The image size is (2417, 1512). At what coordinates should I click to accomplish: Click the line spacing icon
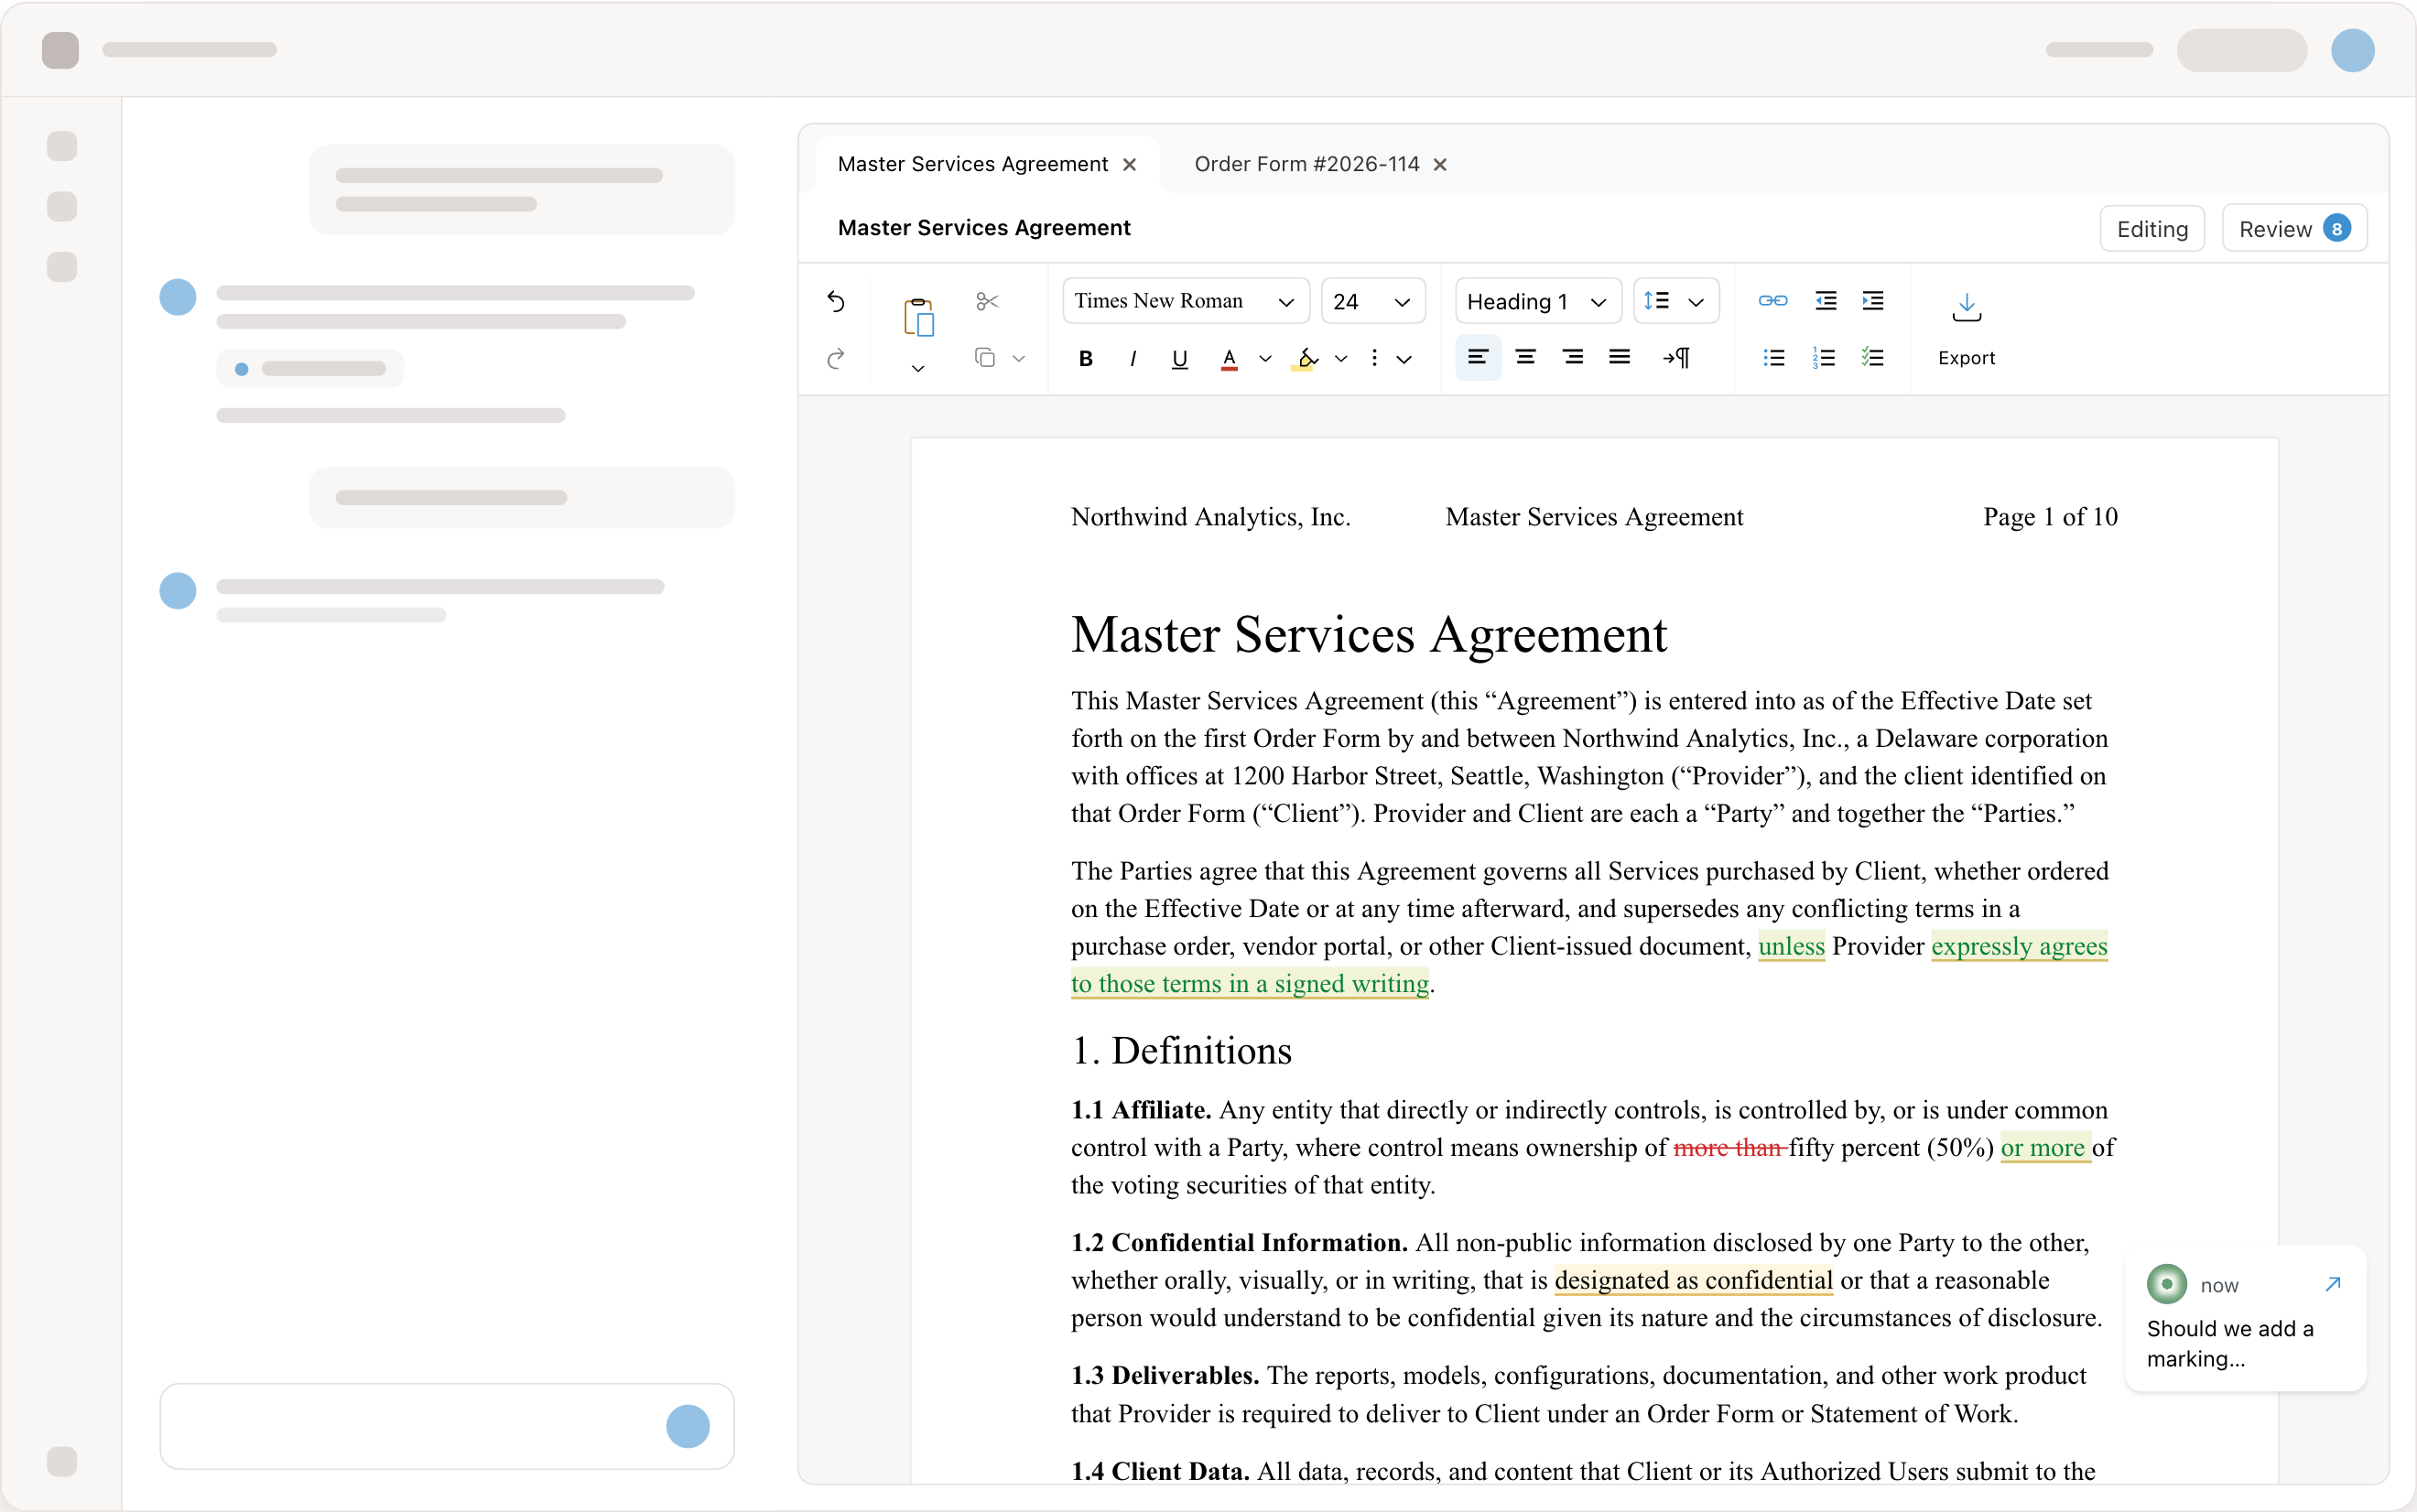click(1656, 301)
